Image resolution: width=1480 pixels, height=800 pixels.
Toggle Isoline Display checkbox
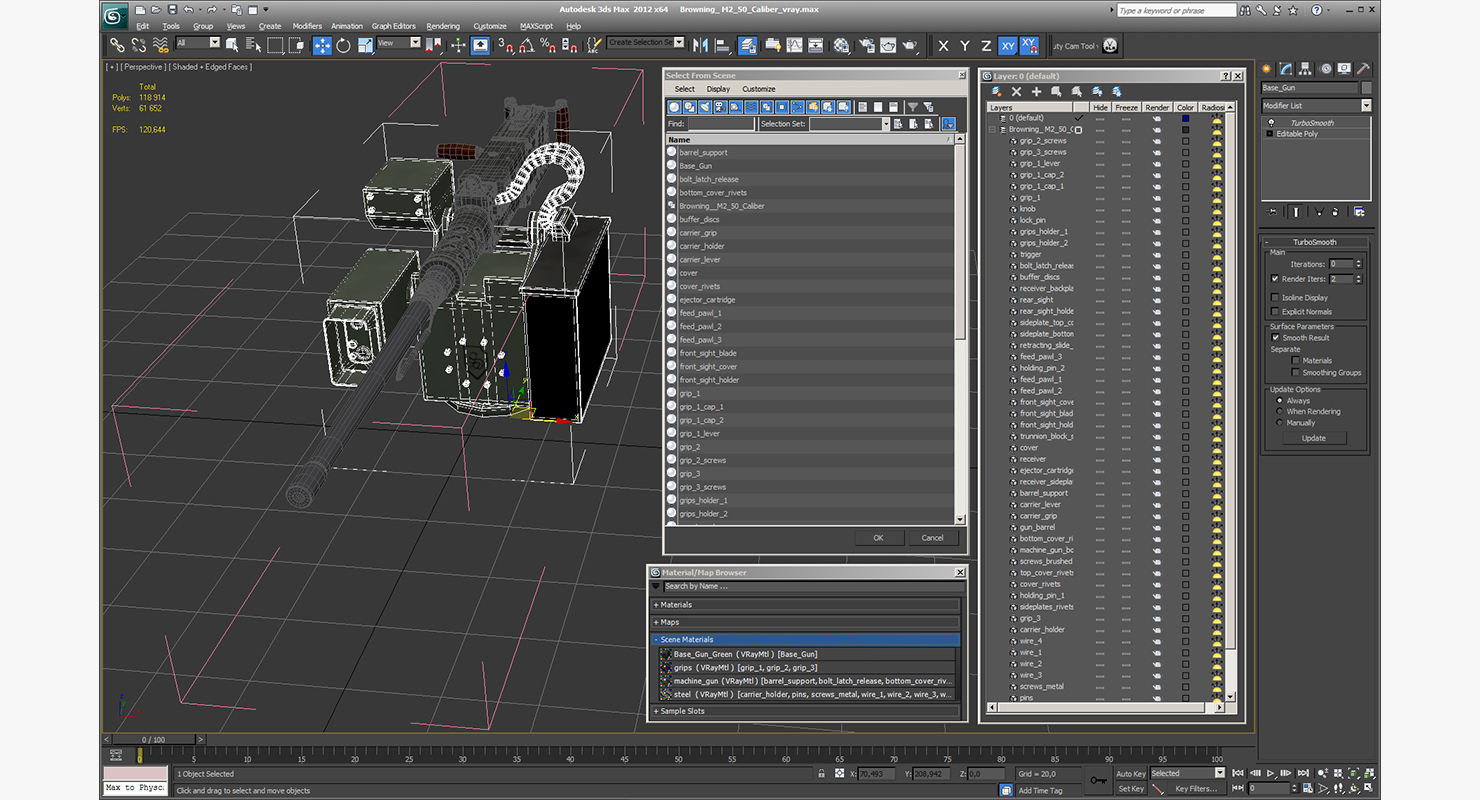click(x=1274, y=297)
